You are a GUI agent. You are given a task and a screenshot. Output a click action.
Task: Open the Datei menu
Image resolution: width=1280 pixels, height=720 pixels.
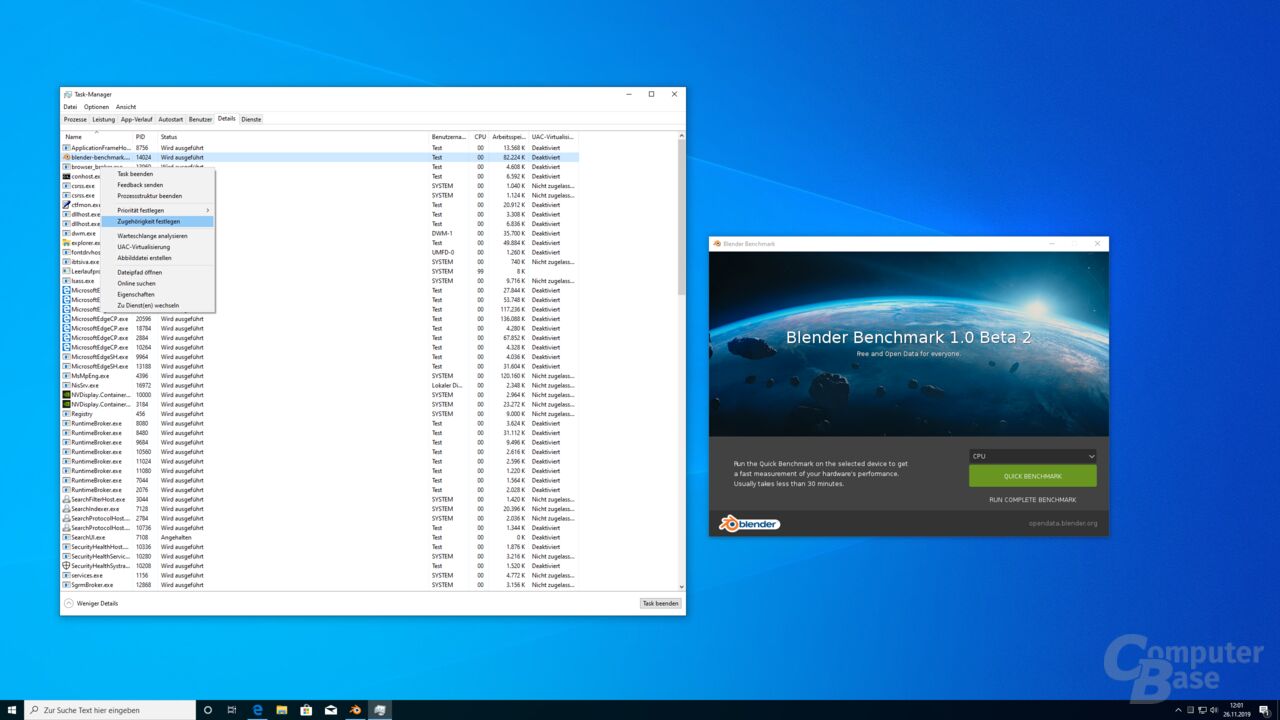coord(70,107)
